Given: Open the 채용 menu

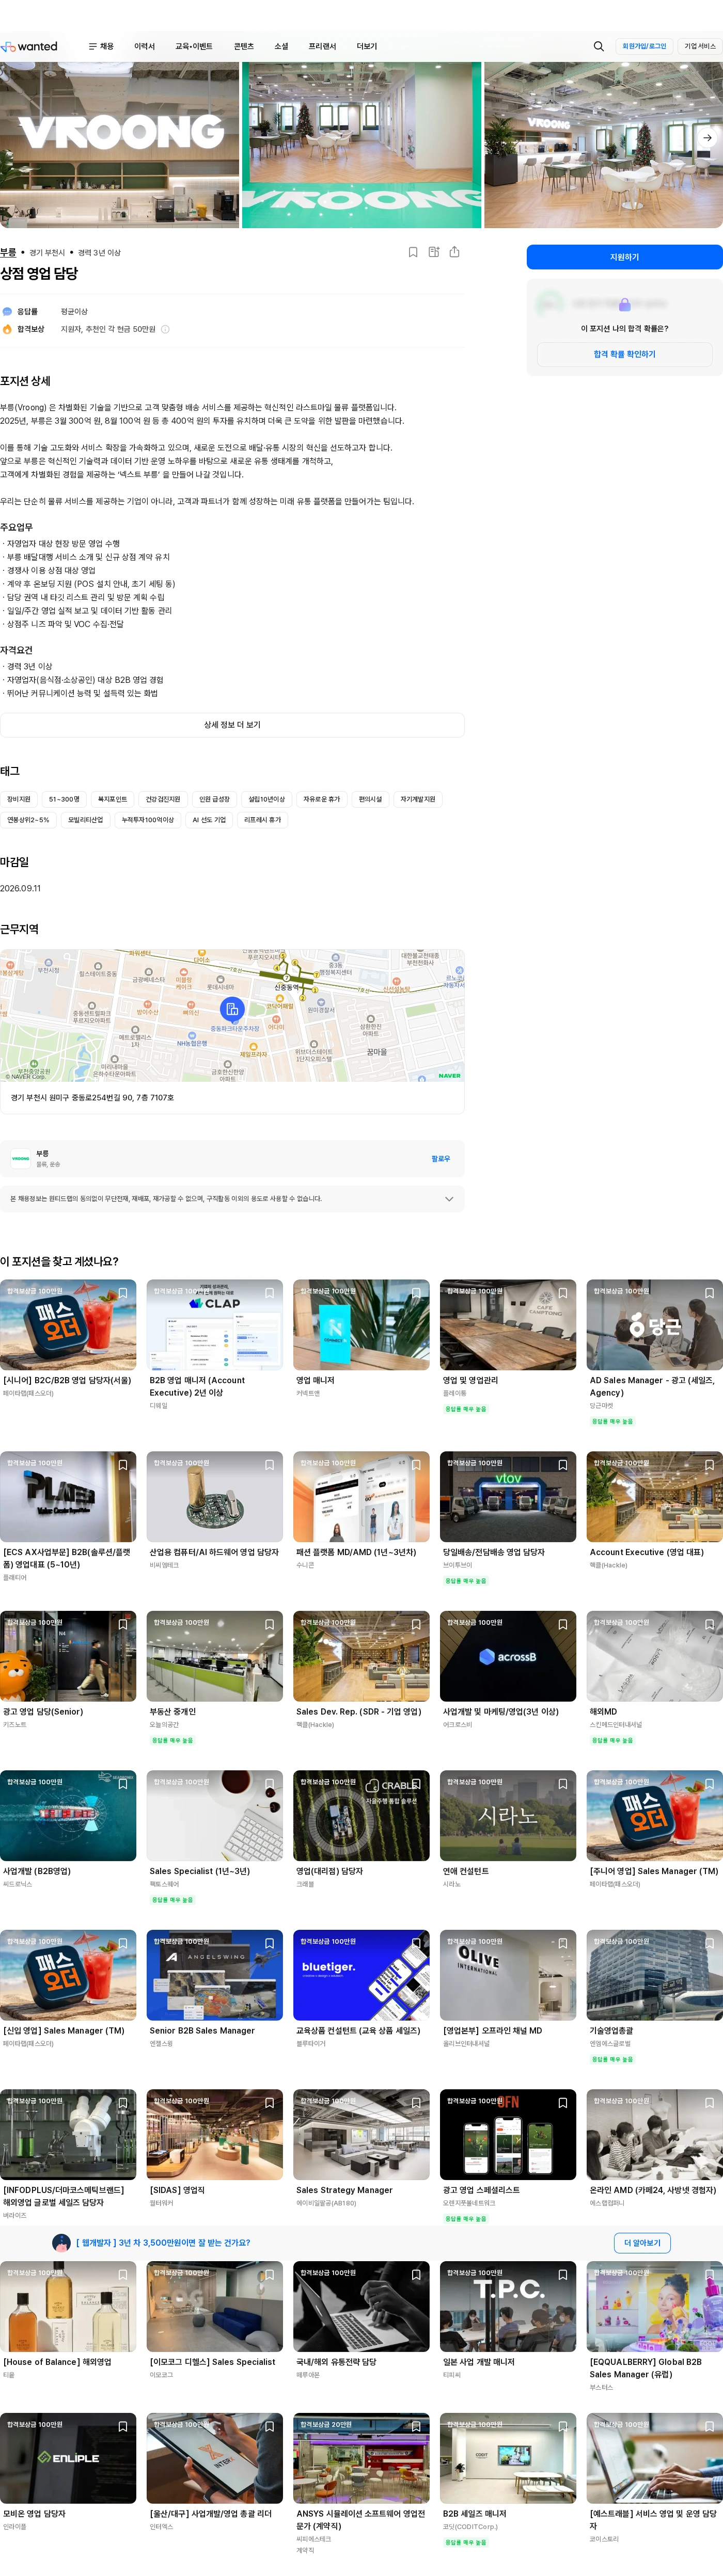Looking at the screenshot, I should (x=101, y=46).
